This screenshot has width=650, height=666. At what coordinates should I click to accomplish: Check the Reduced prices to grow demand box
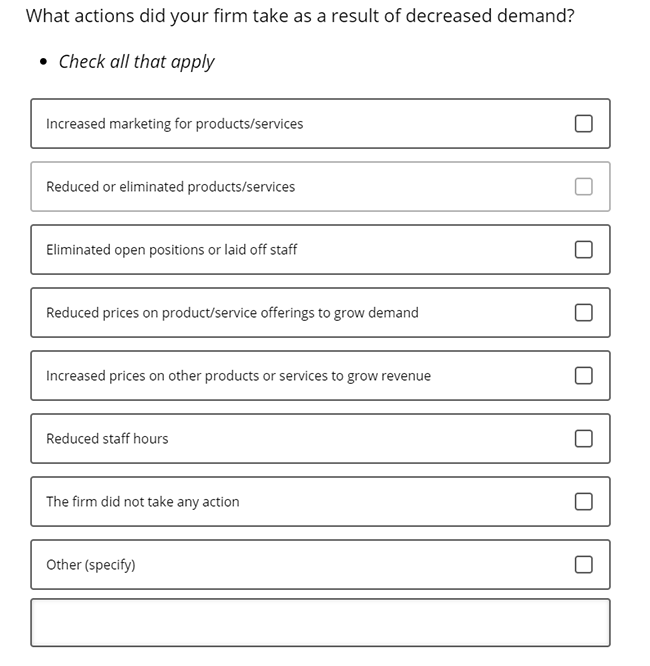pyautogui.click(x=583, y=313)
